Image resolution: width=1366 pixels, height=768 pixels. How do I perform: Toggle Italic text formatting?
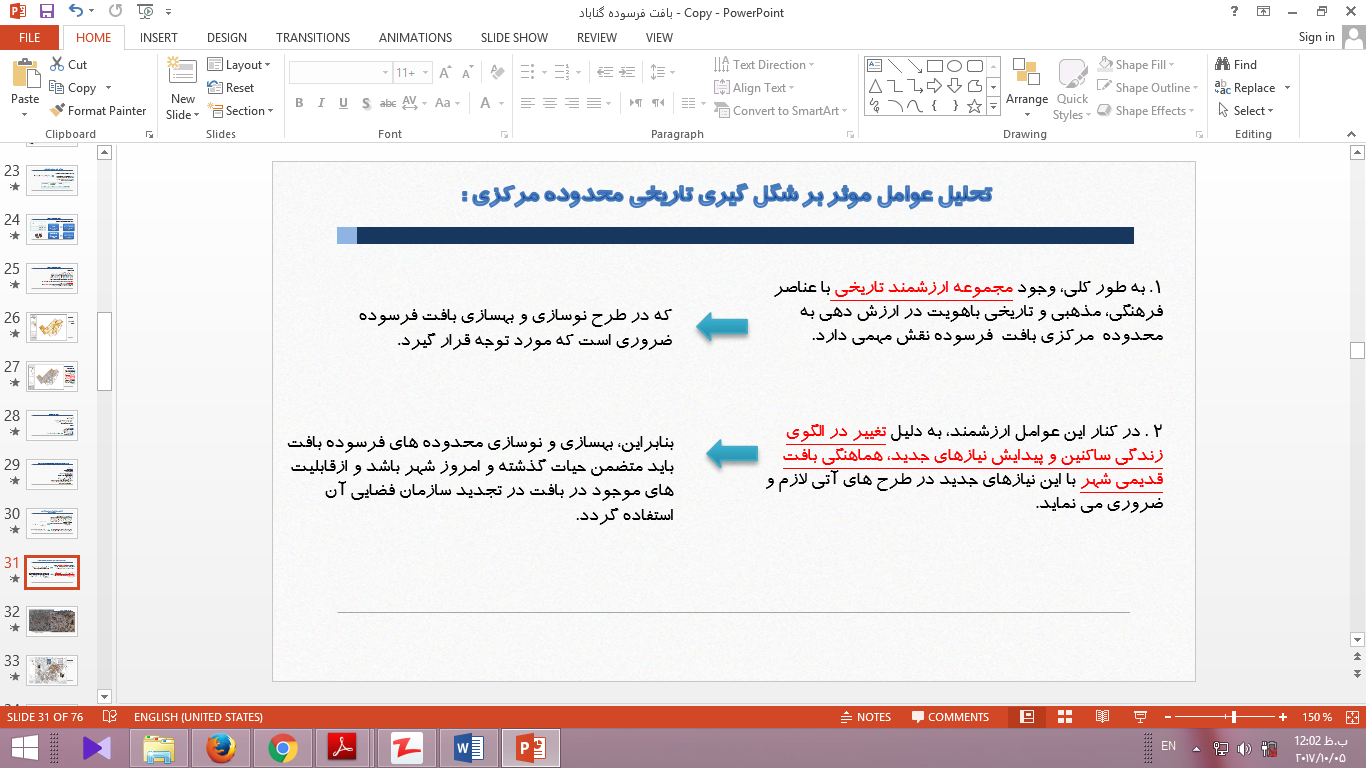point(321,103)
